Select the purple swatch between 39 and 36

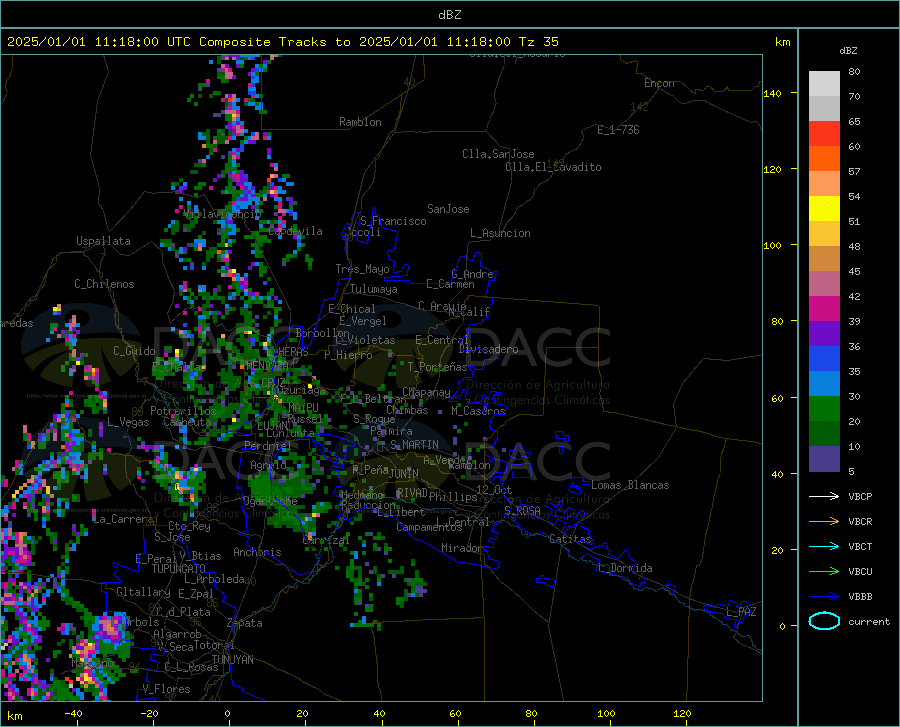(x=824, y=334)
